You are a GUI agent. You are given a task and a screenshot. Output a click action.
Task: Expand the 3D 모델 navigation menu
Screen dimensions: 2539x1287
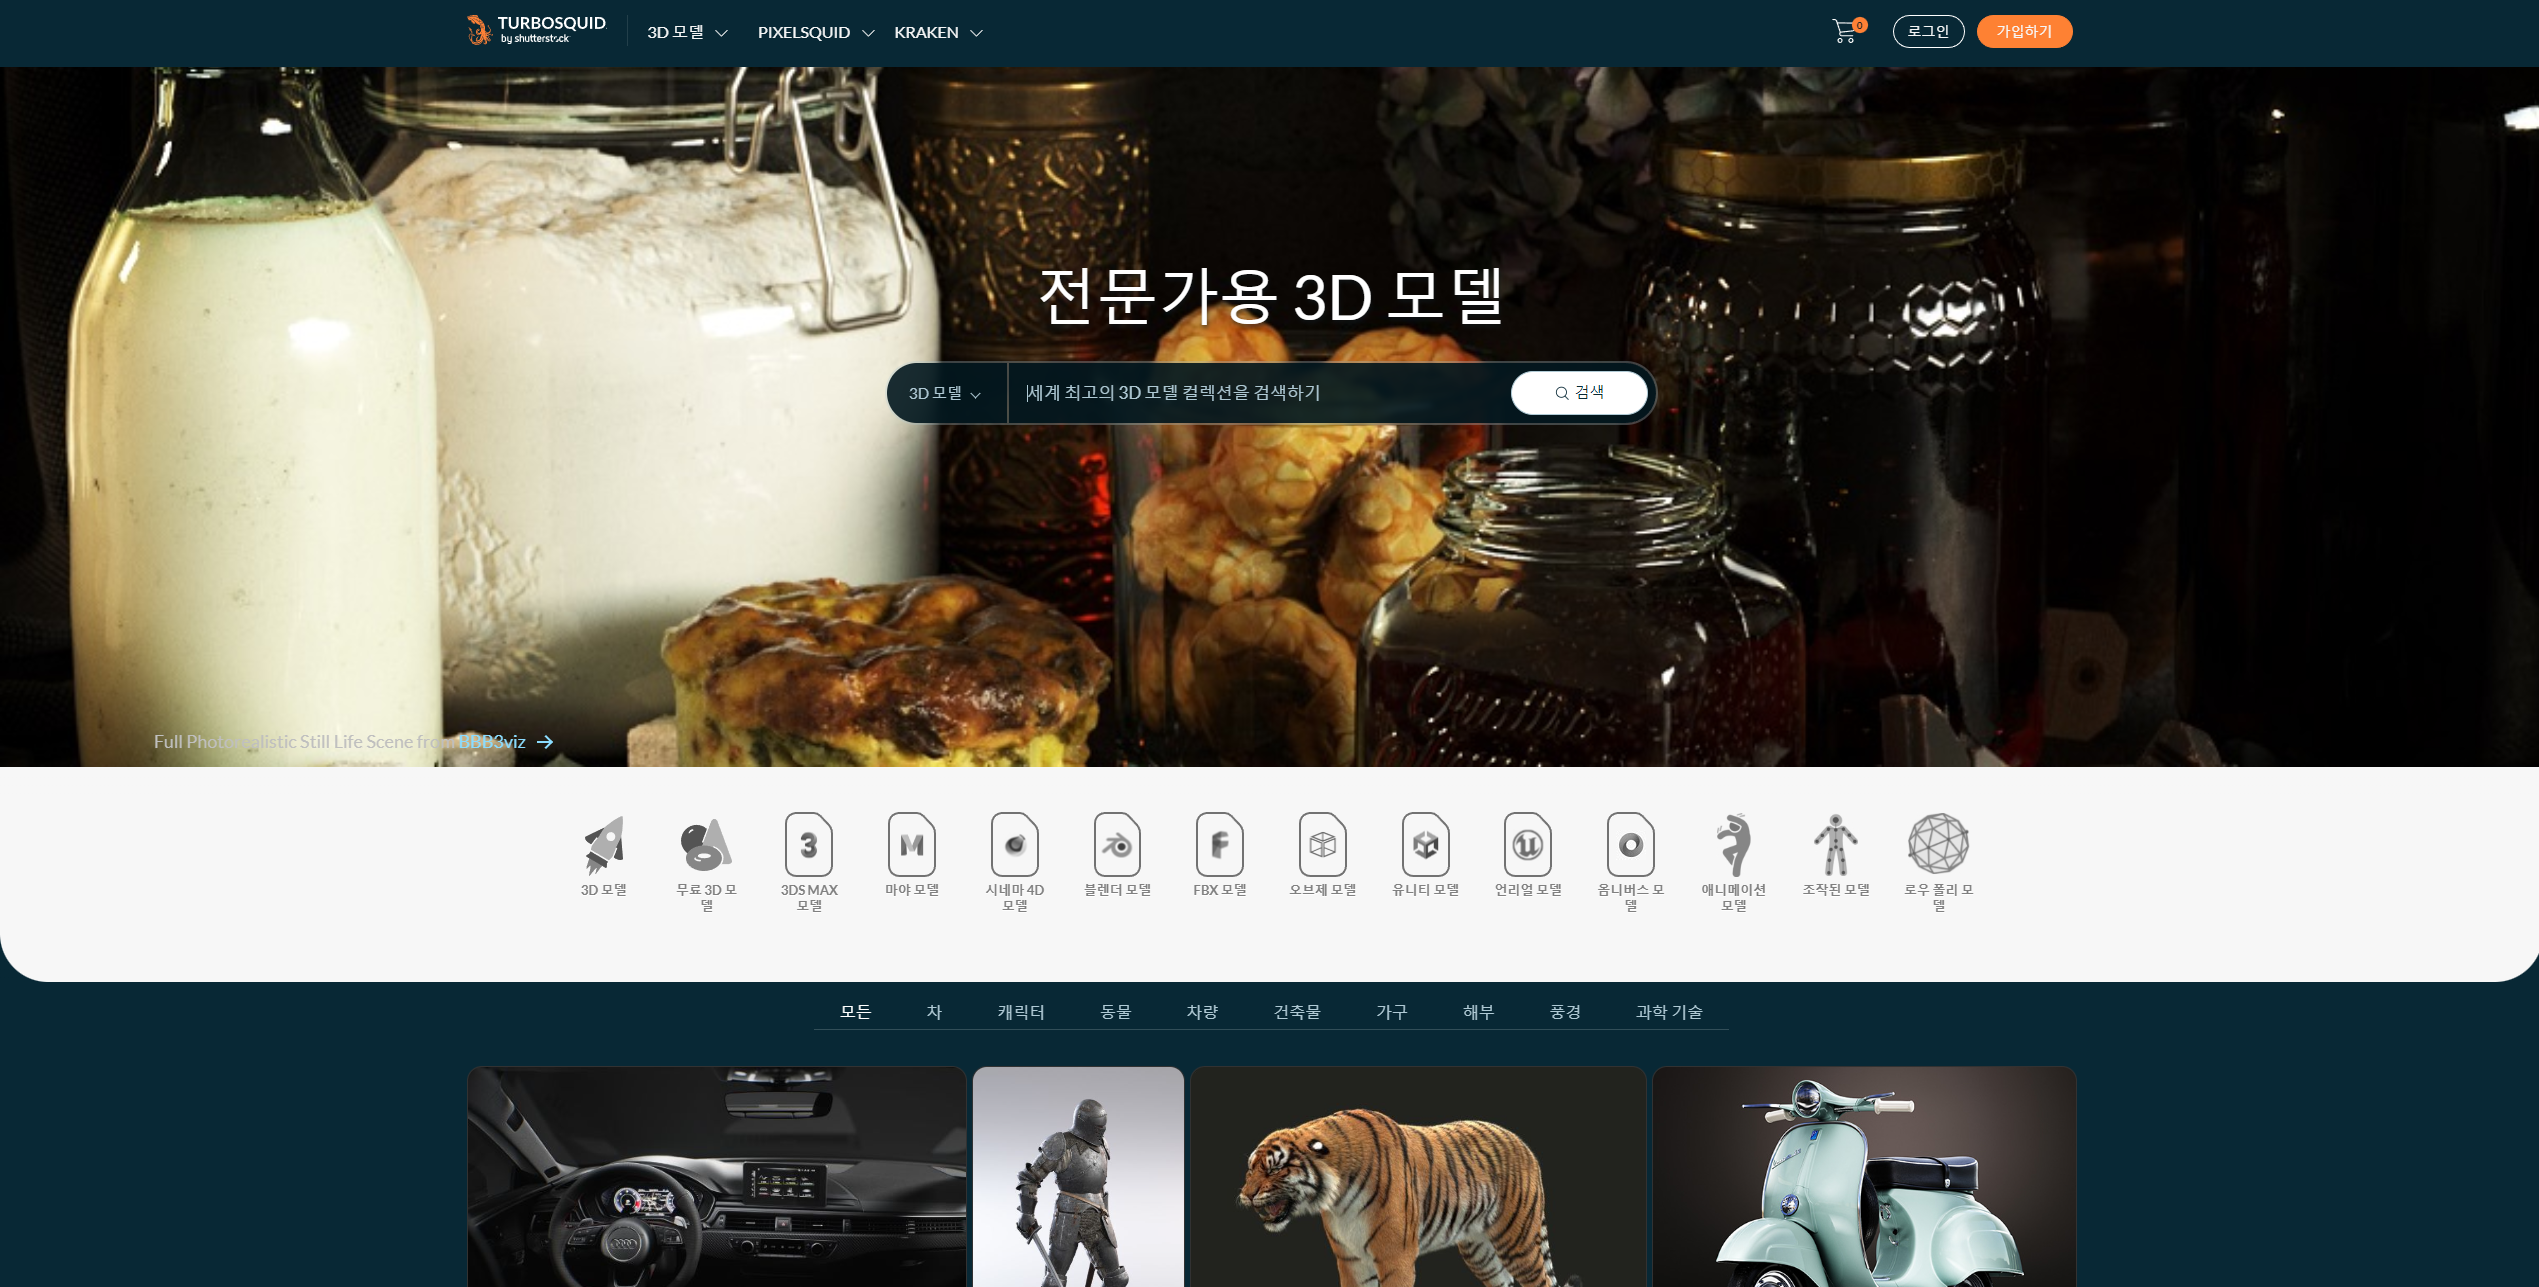(687, 33)
